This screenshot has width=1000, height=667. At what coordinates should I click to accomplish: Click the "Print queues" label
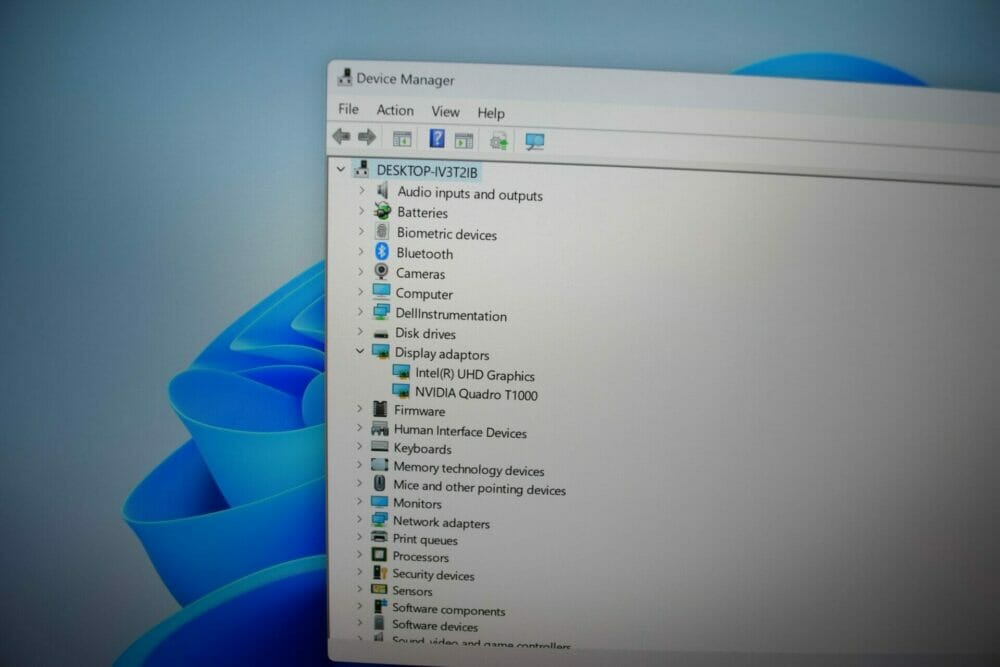(x=425, y=539)
